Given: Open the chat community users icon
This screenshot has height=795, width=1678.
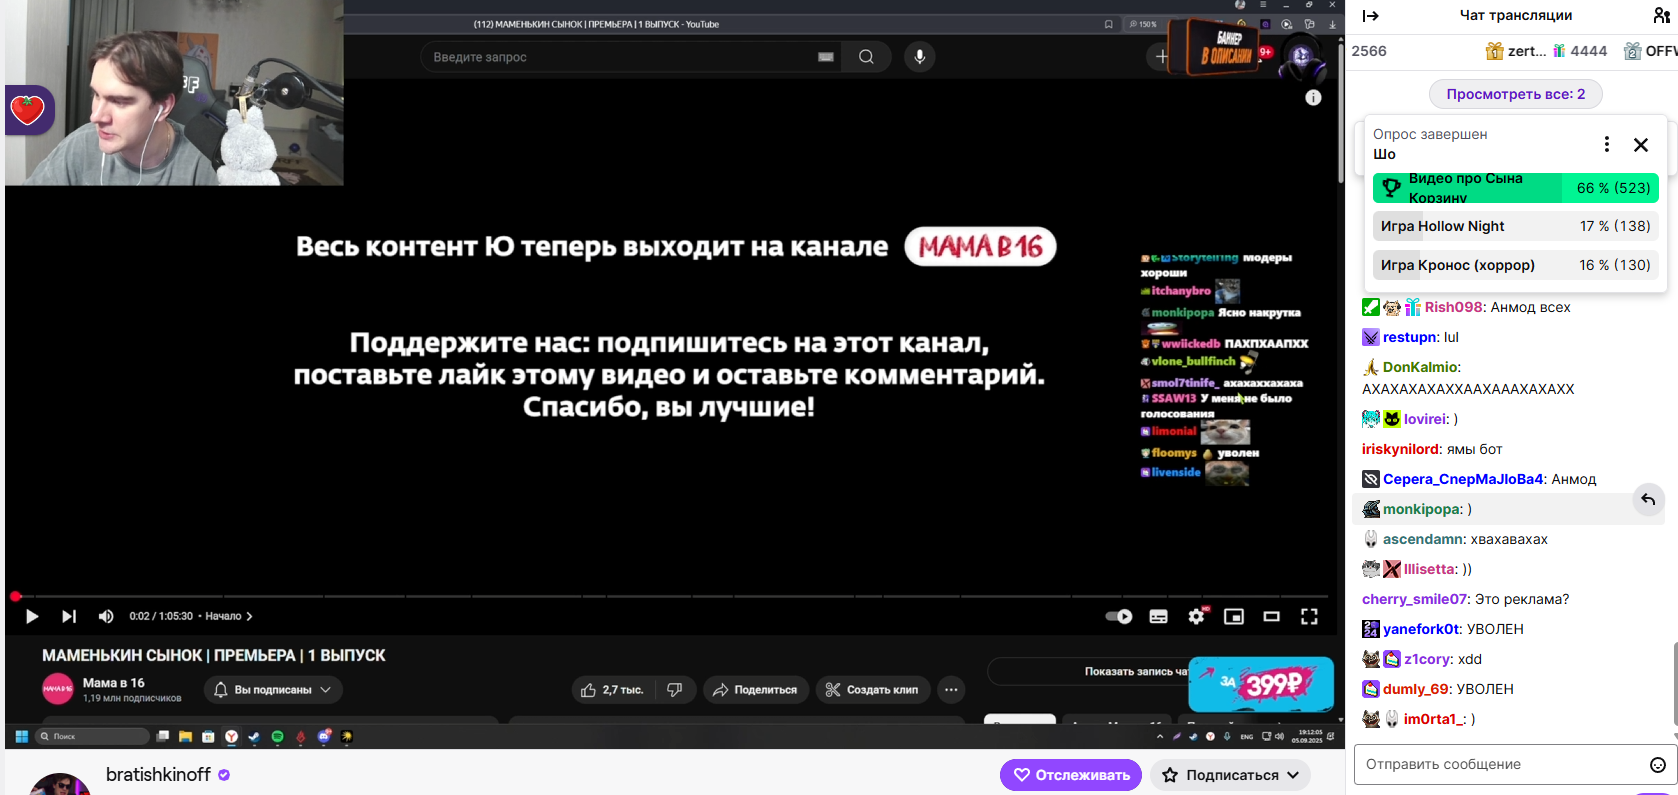Looking at the screenshot, I should click(1662, 15).
